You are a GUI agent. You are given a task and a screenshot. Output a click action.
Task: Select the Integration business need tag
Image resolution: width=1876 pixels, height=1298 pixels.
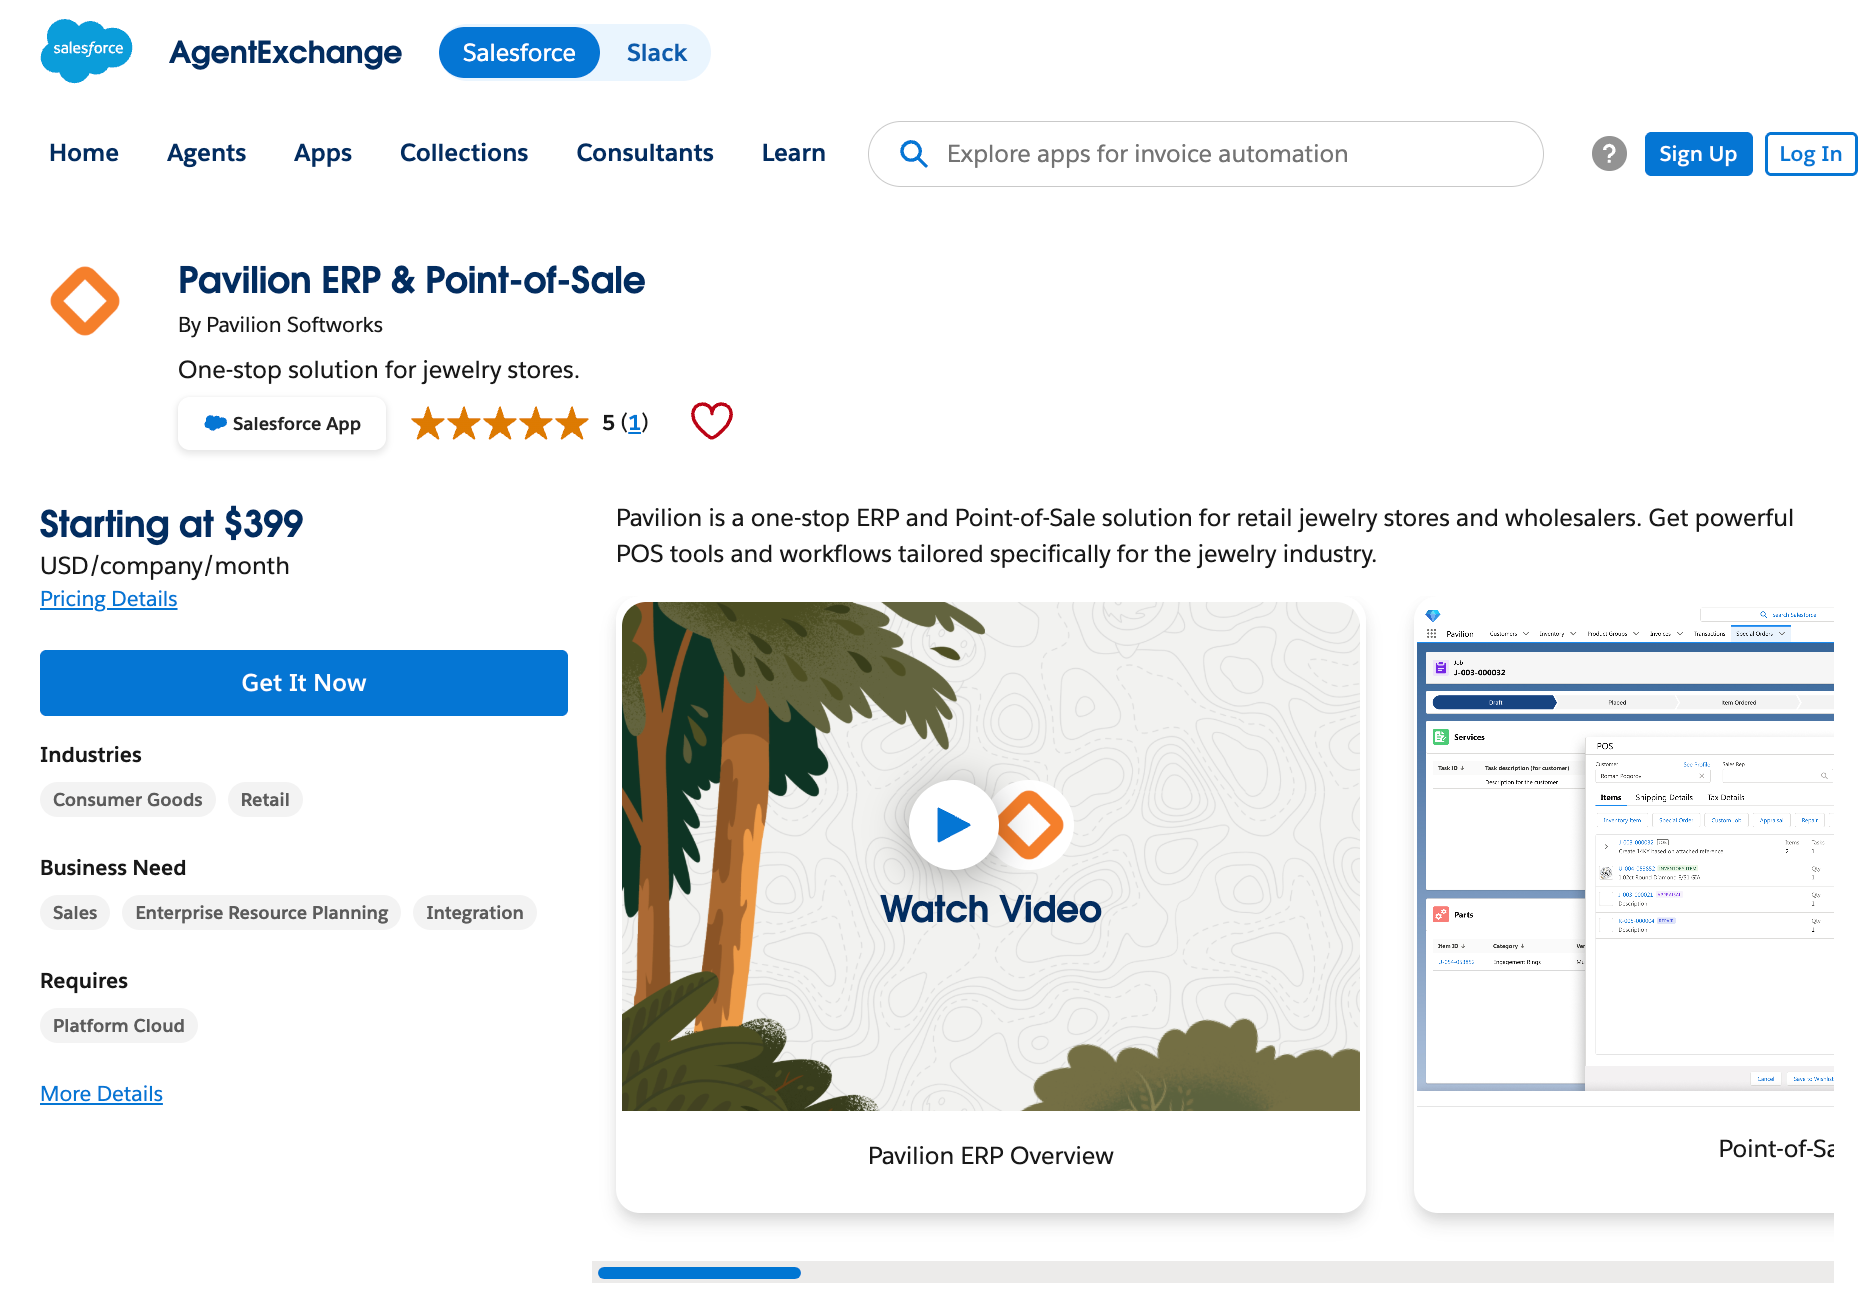pyautogui.click(x=475, y=913)
